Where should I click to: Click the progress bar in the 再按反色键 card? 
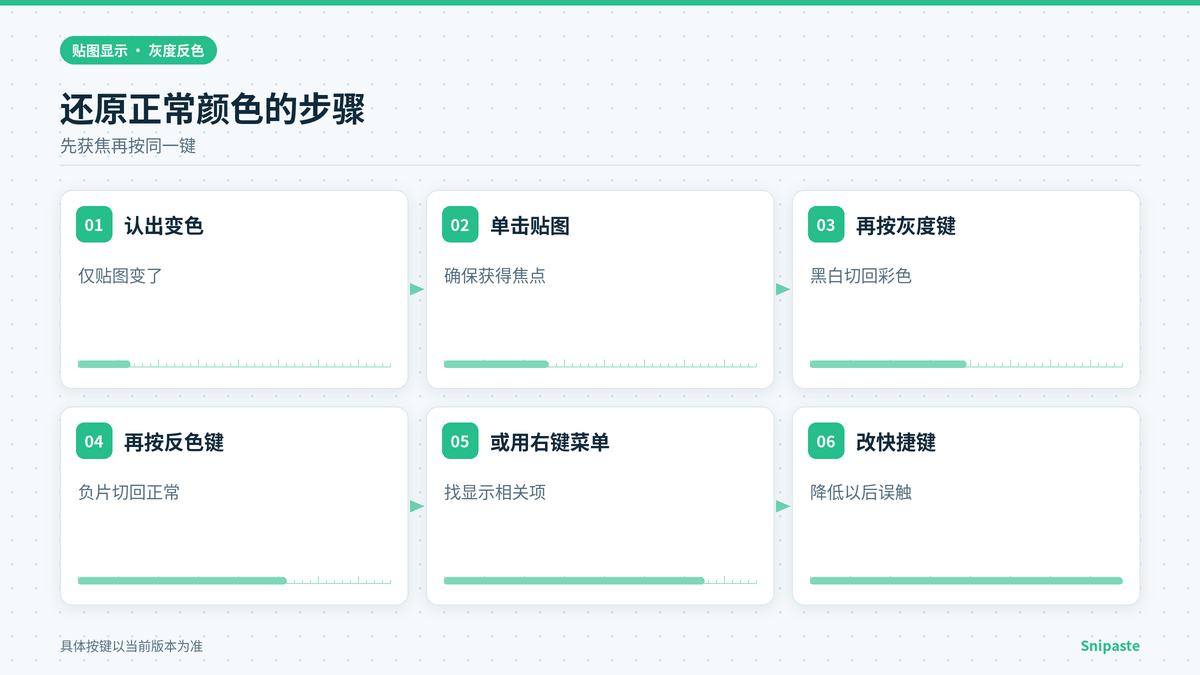234,580
